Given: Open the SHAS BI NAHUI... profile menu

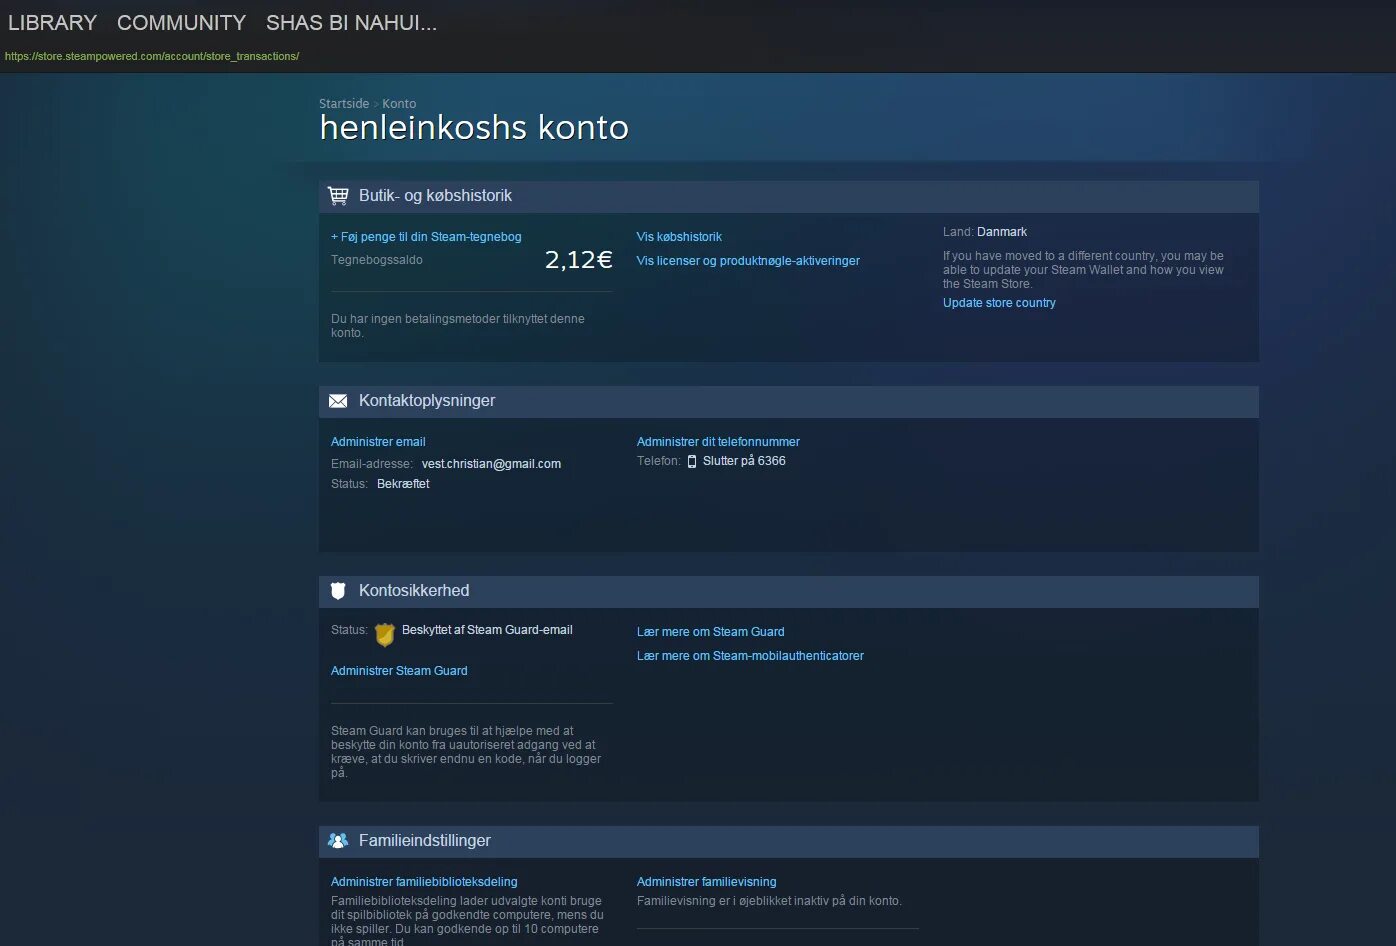Looking at the screenshot, I should point(351,22).
